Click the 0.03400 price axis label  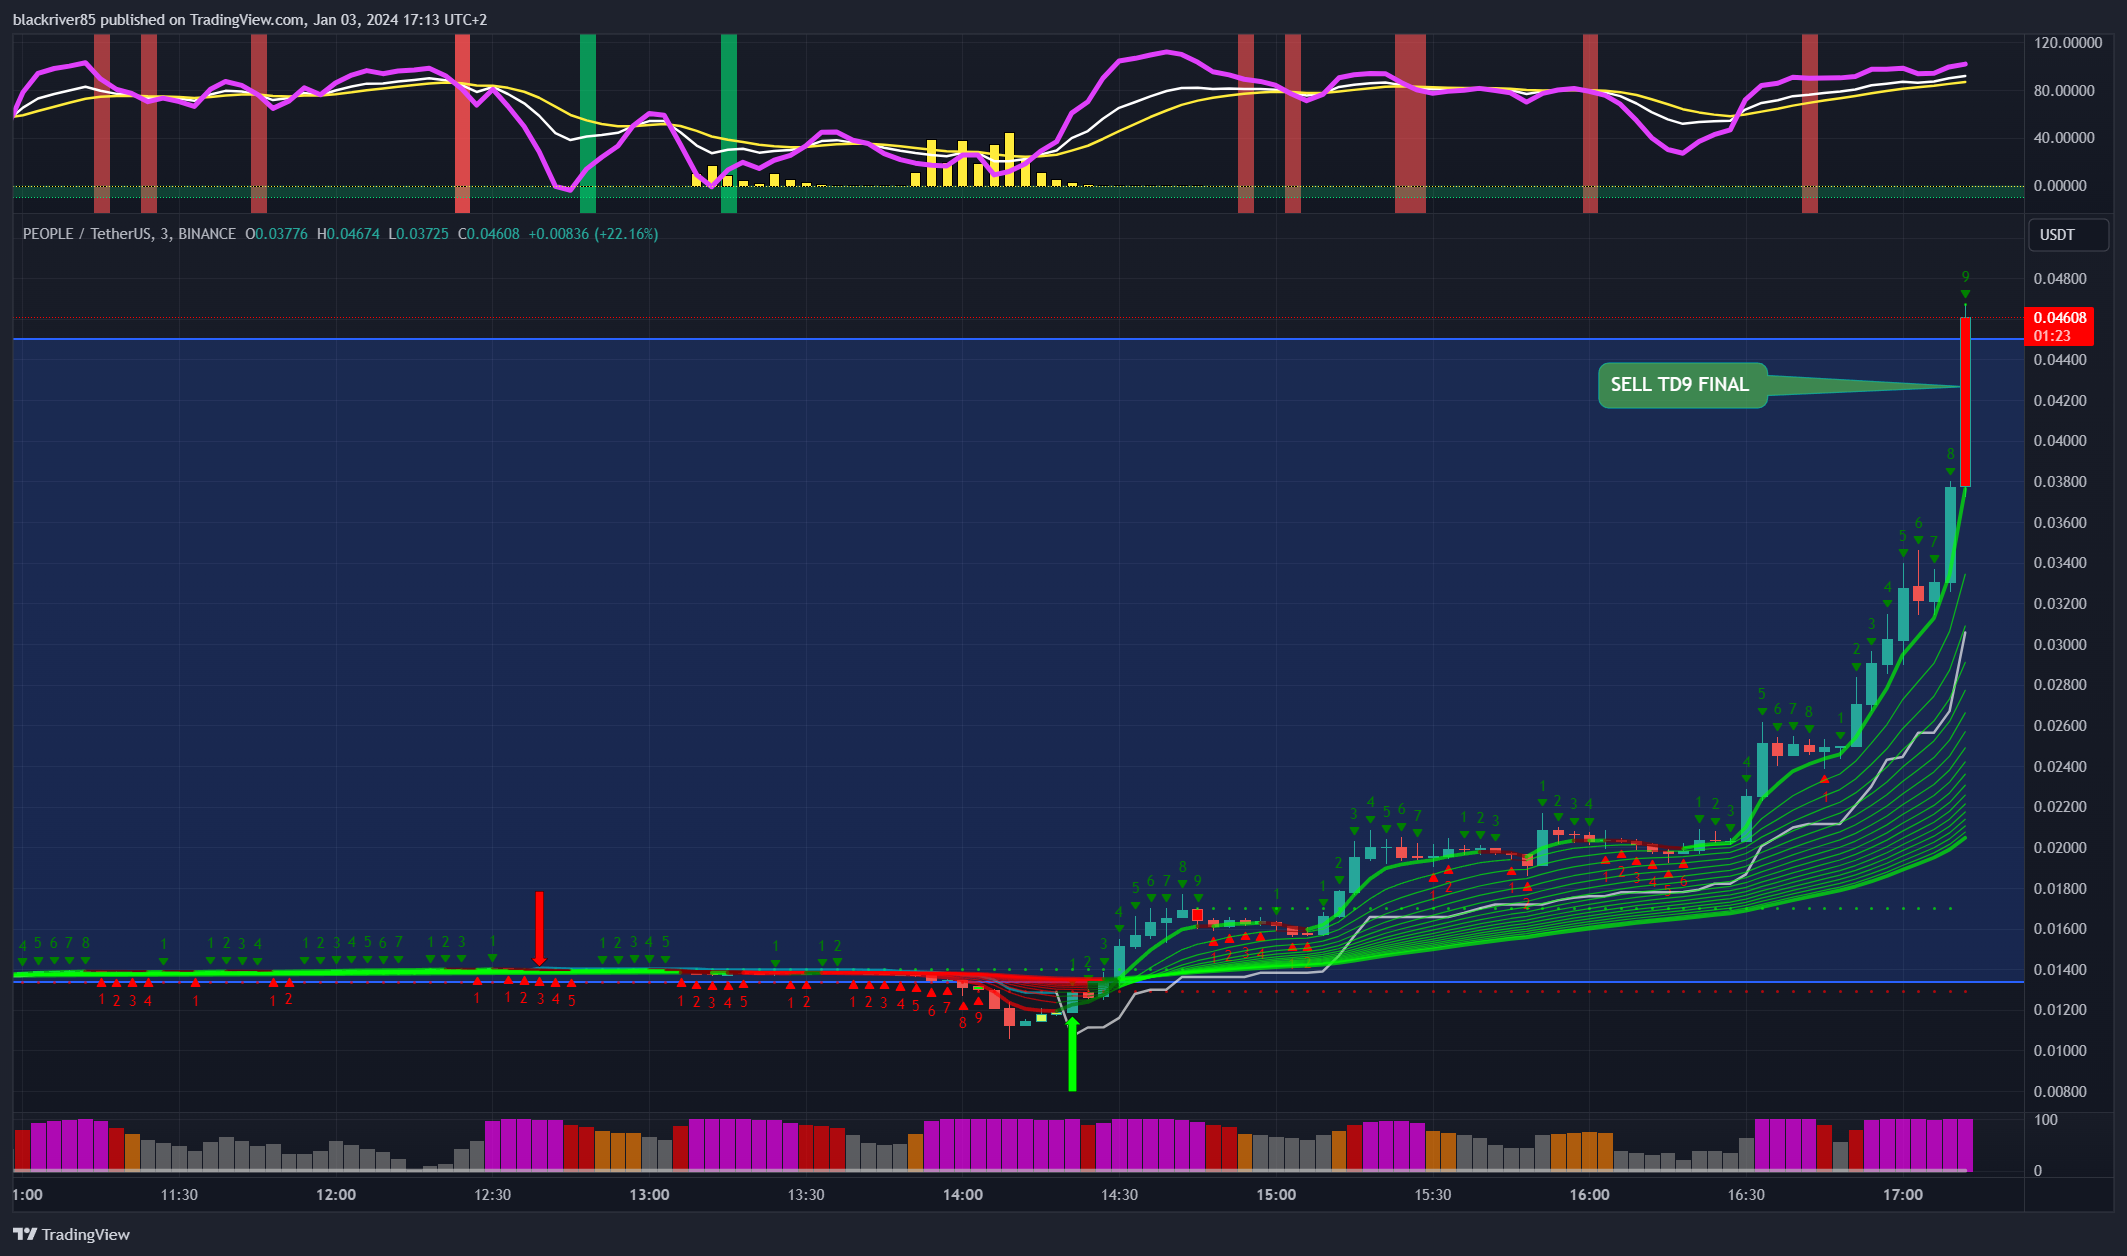click(2060, 563)
